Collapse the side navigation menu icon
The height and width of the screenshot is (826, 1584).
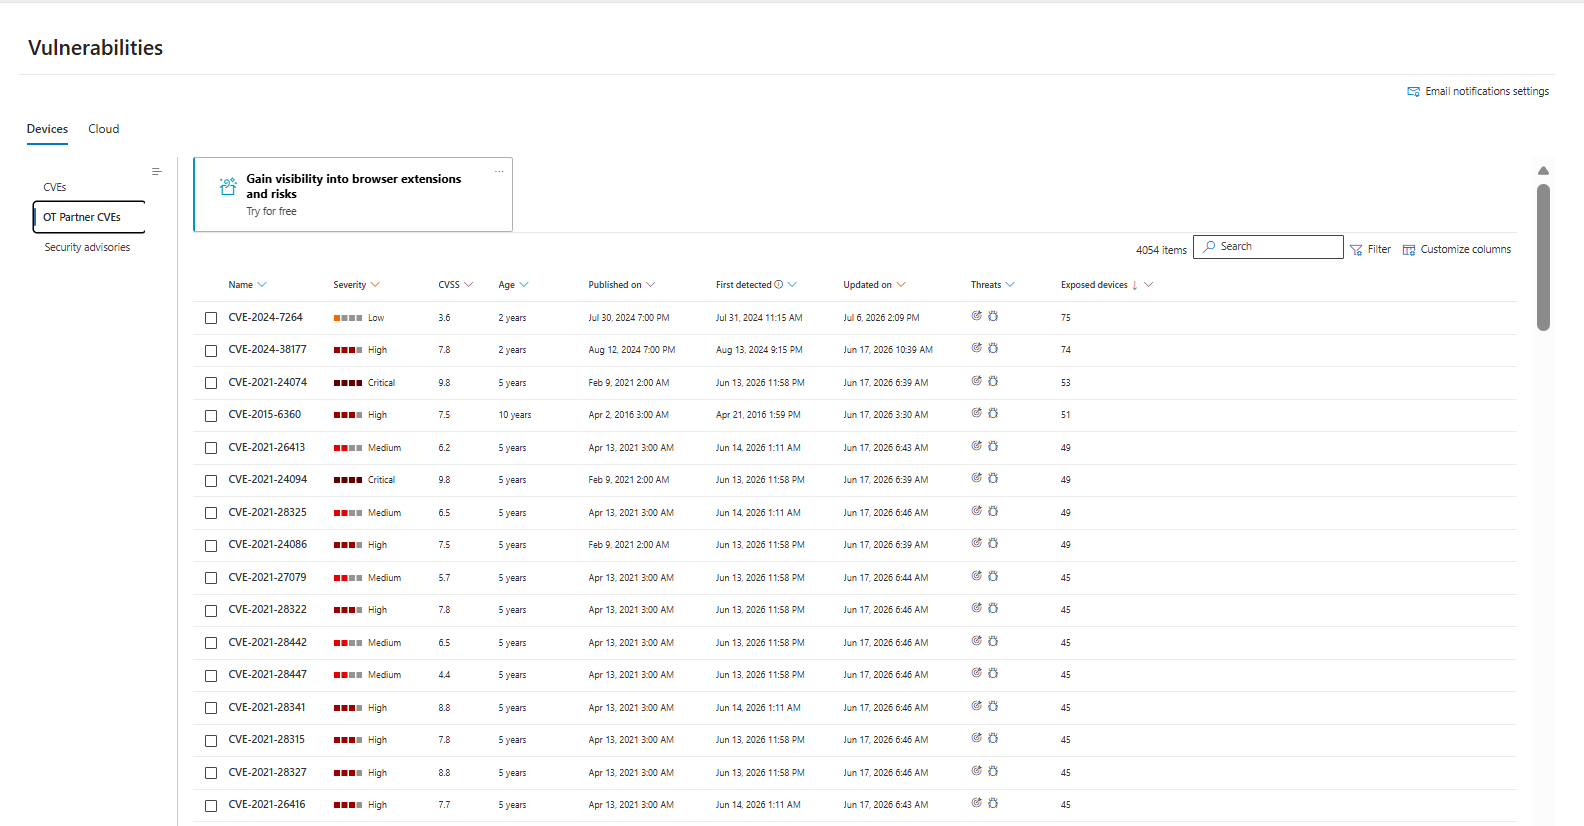[156, 172]
